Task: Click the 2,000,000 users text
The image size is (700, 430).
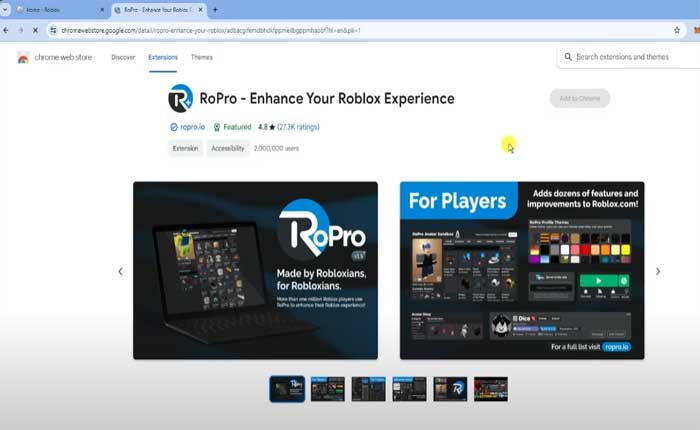Action: 276,148
